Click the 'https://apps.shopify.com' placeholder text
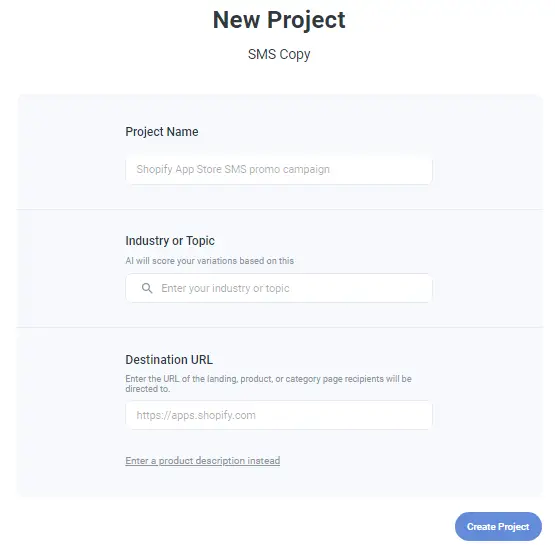This screenshot has height=557, width=555. pos(196,415)
